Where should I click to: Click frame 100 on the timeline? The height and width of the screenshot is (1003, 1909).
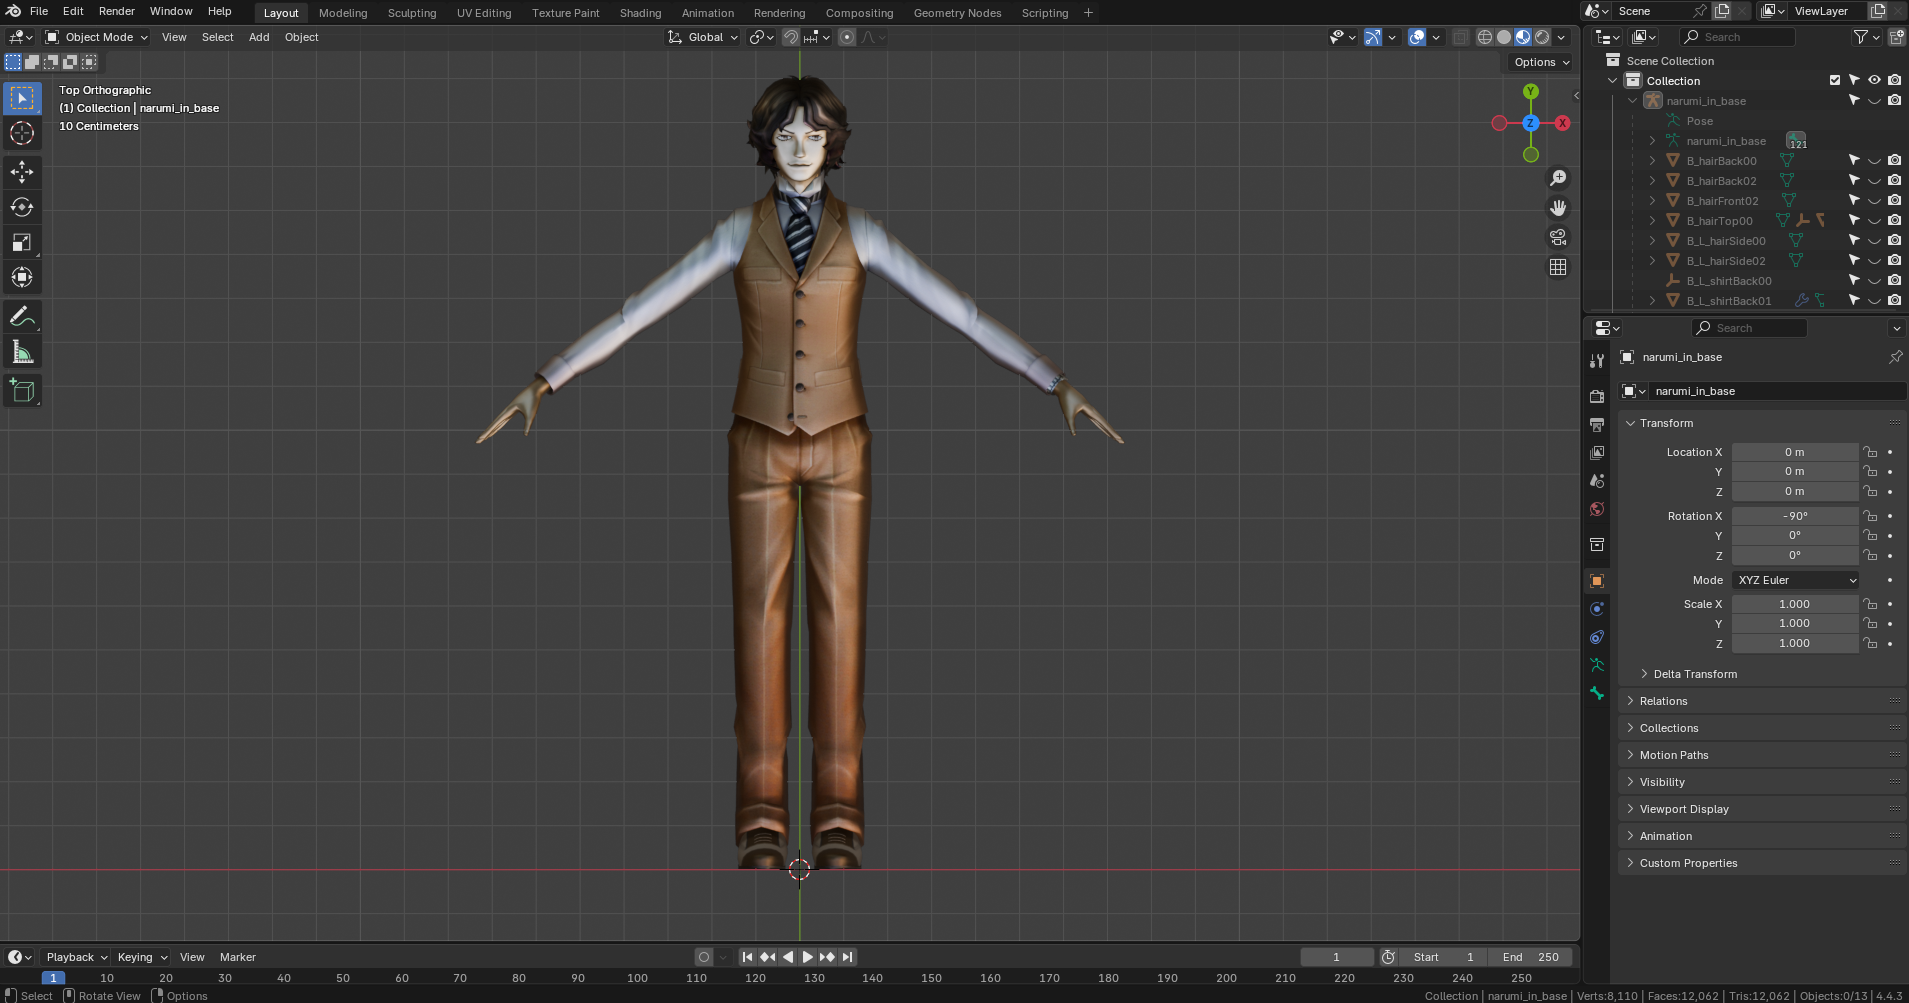pos(637,978)
